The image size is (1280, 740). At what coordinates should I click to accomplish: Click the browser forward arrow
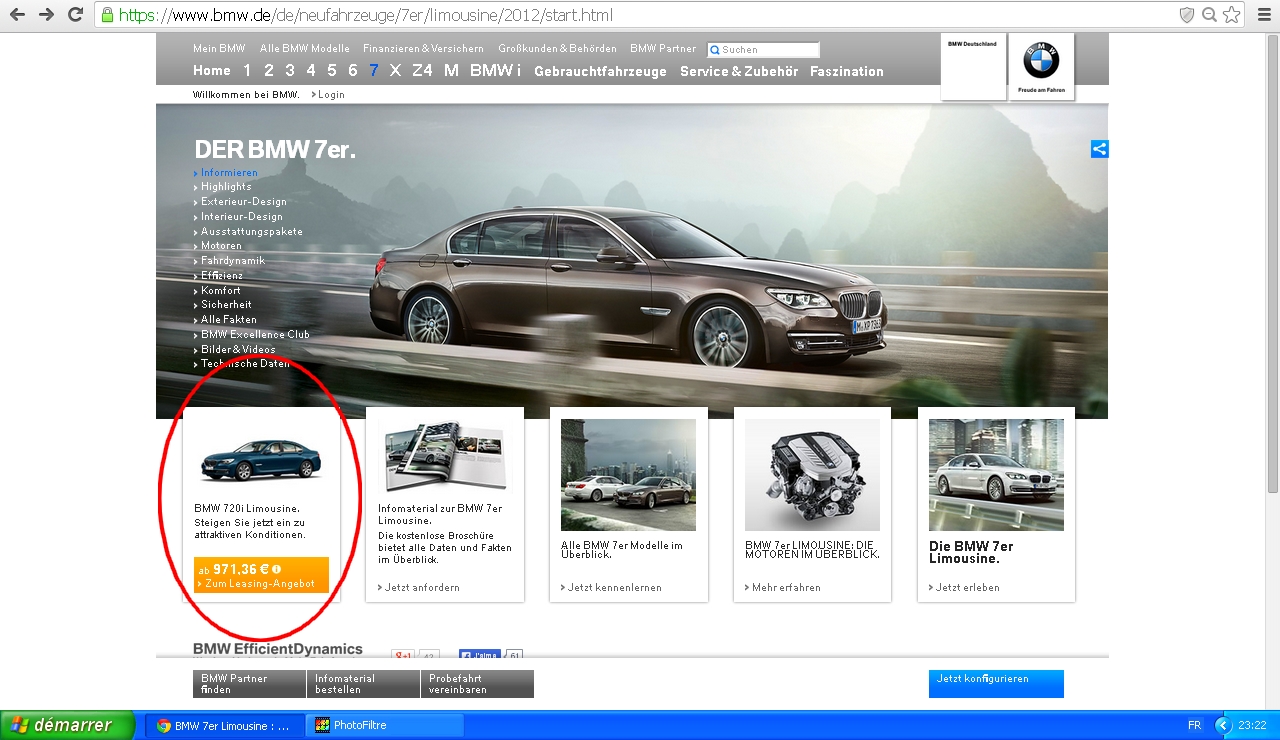point(47,15)
